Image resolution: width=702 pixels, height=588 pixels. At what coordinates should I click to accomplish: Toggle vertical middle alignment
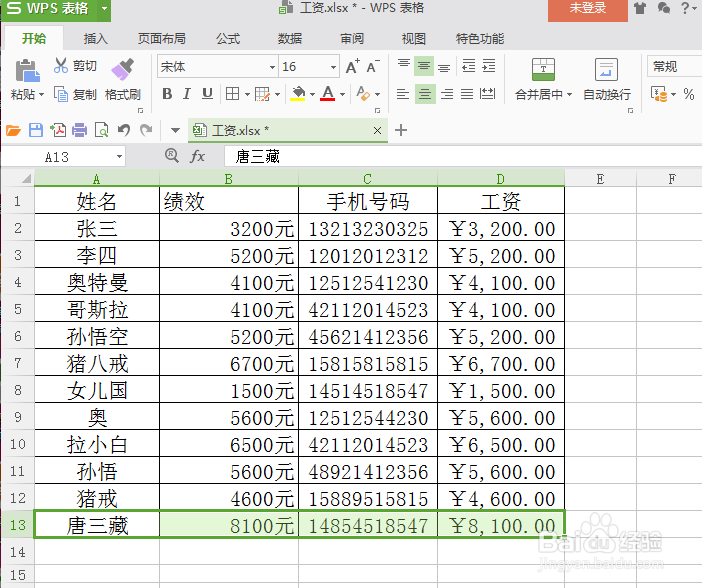424,66
